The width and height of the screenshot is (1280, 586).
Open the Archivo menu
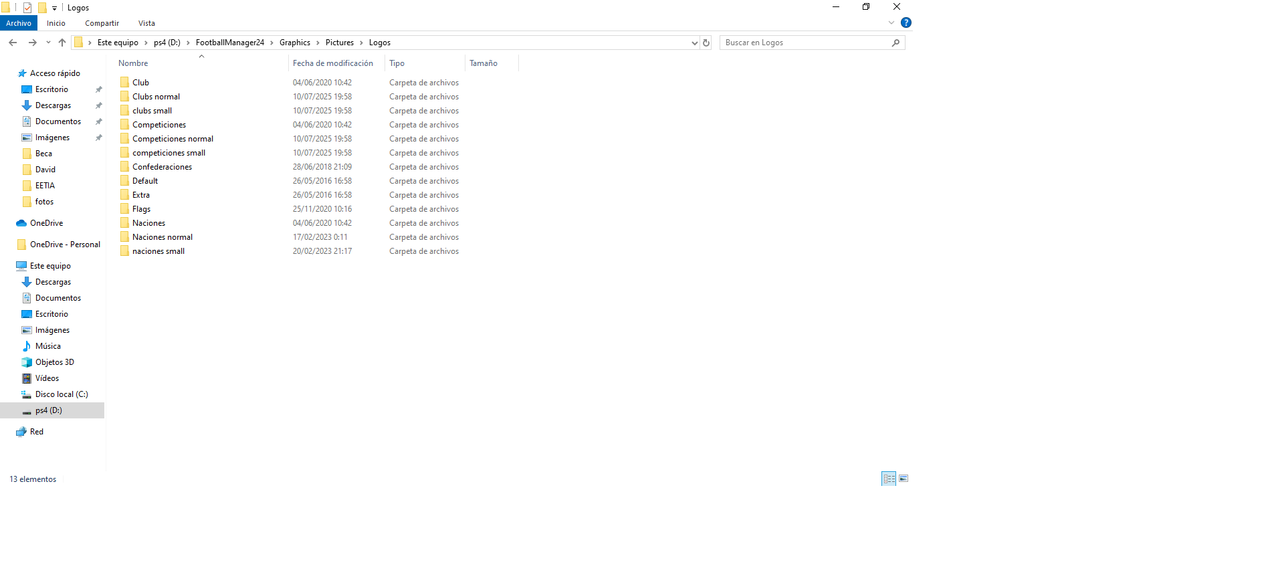(x=19, y=23)
